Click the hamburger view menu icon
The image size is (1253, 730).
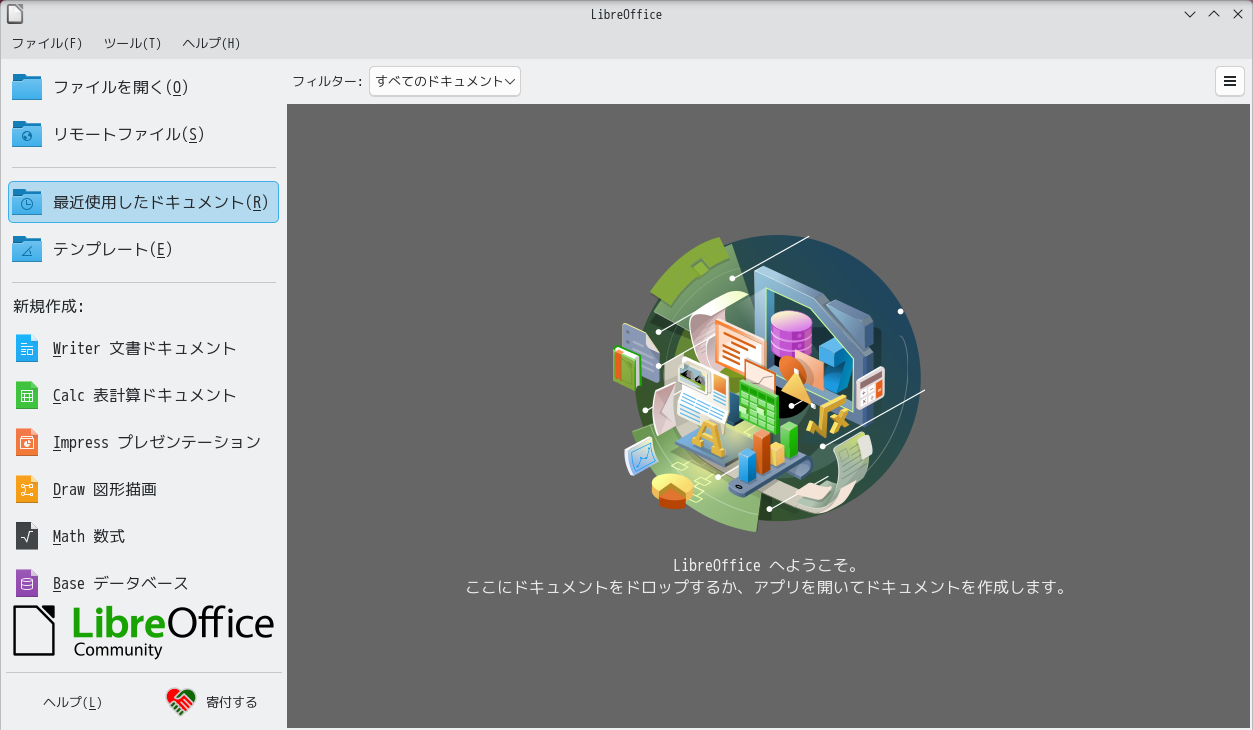(1229, 81)
